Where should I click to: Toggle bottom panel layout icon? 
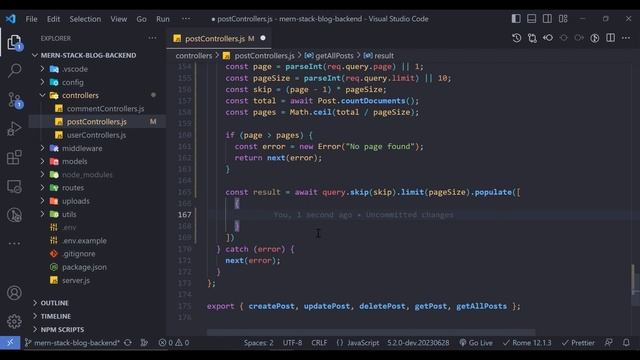point(531,19)
